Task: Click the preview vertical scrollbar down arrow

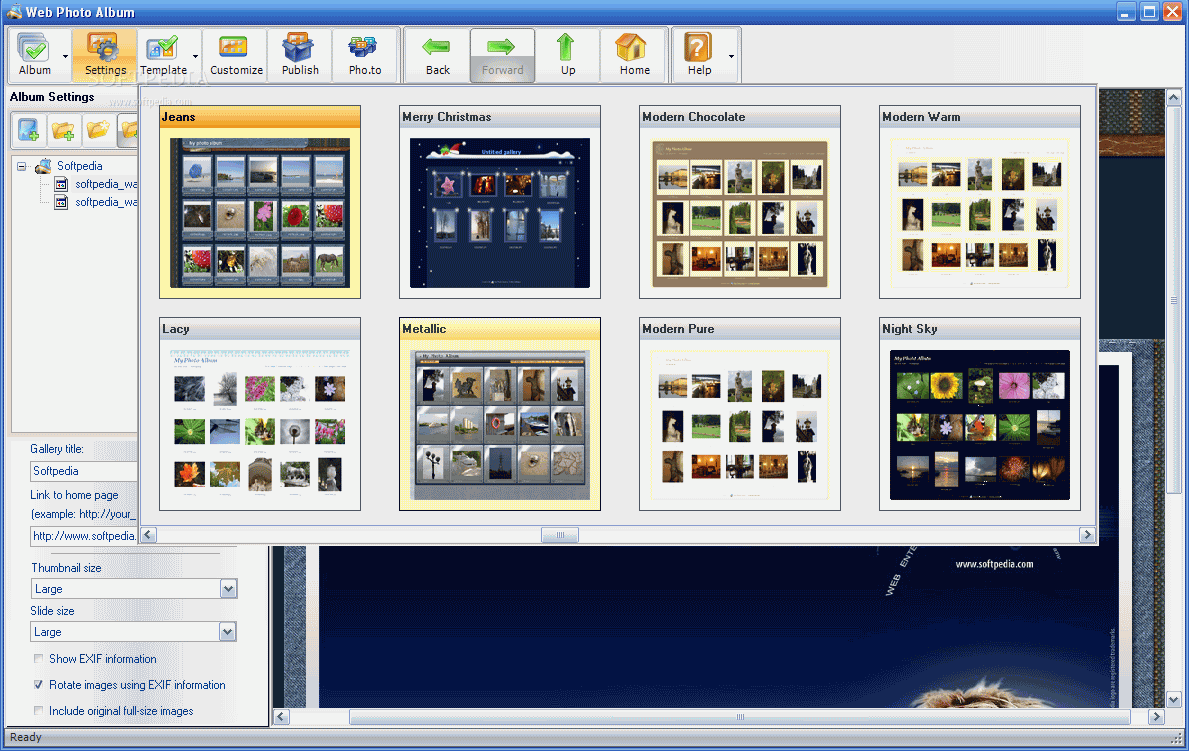Action: [1174, 699]
